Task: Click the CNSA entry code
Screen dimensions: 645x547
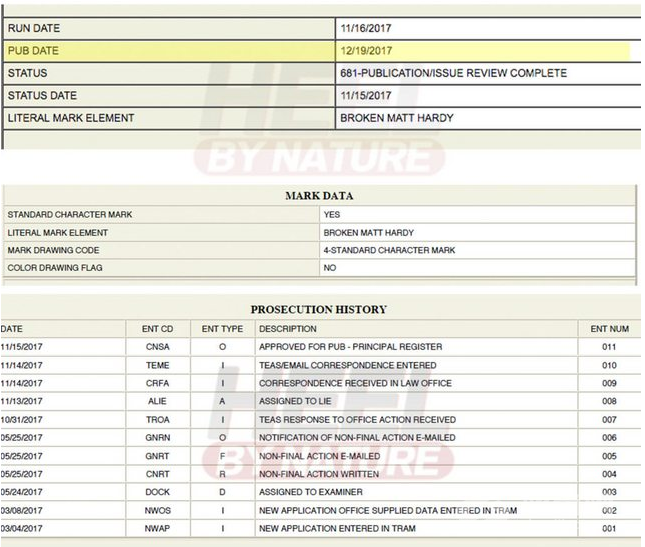Action: 158,347
